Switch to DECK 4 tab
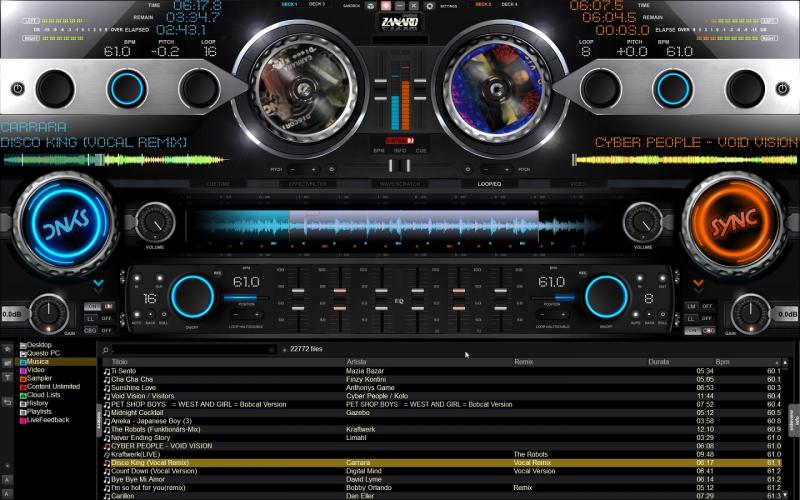The height and width of the screenshot is (500, 800). [509, 4]
